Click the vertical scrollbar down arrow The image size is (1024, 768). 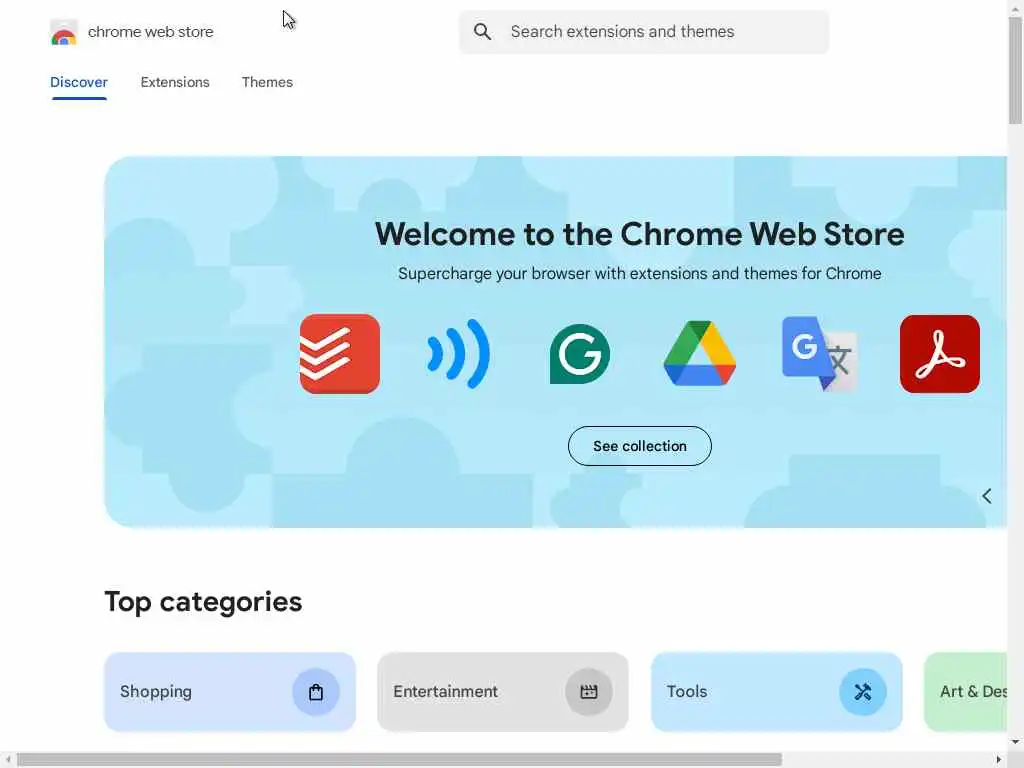click(1015, 742)
